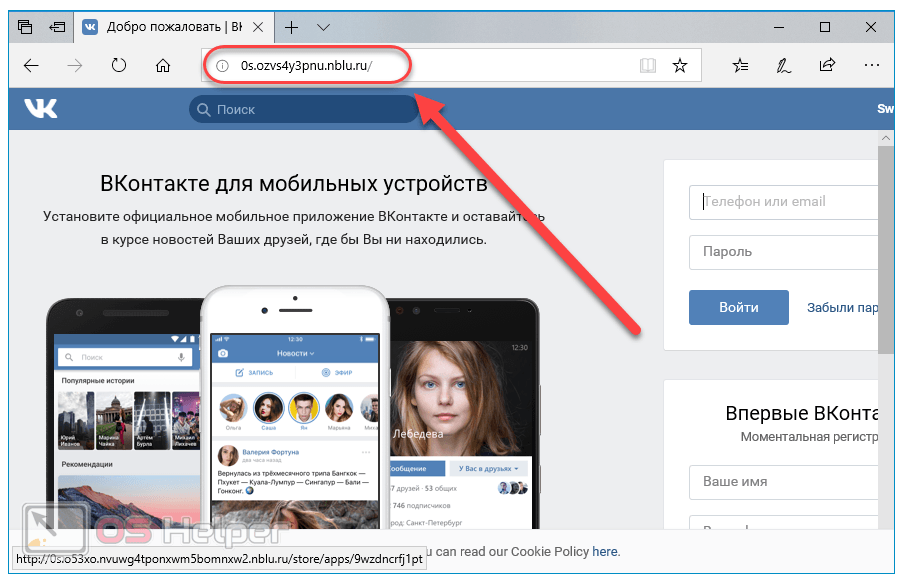Open the Favorites hub
905x582 pixels.
740,65
